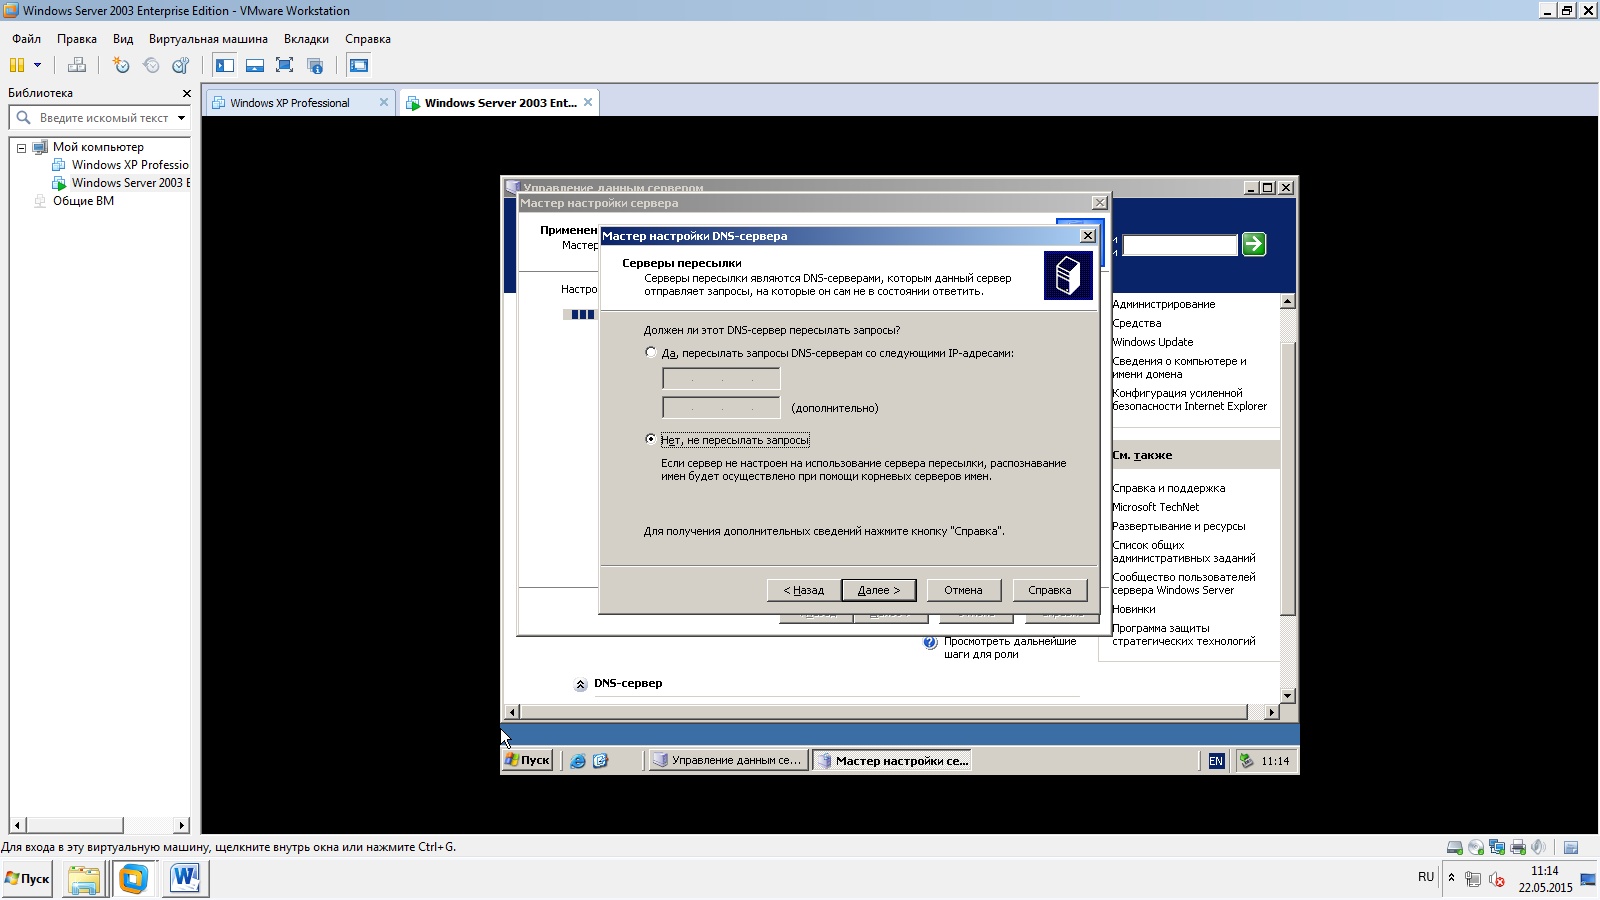Open the Windows Update link

click(1153, 342)
